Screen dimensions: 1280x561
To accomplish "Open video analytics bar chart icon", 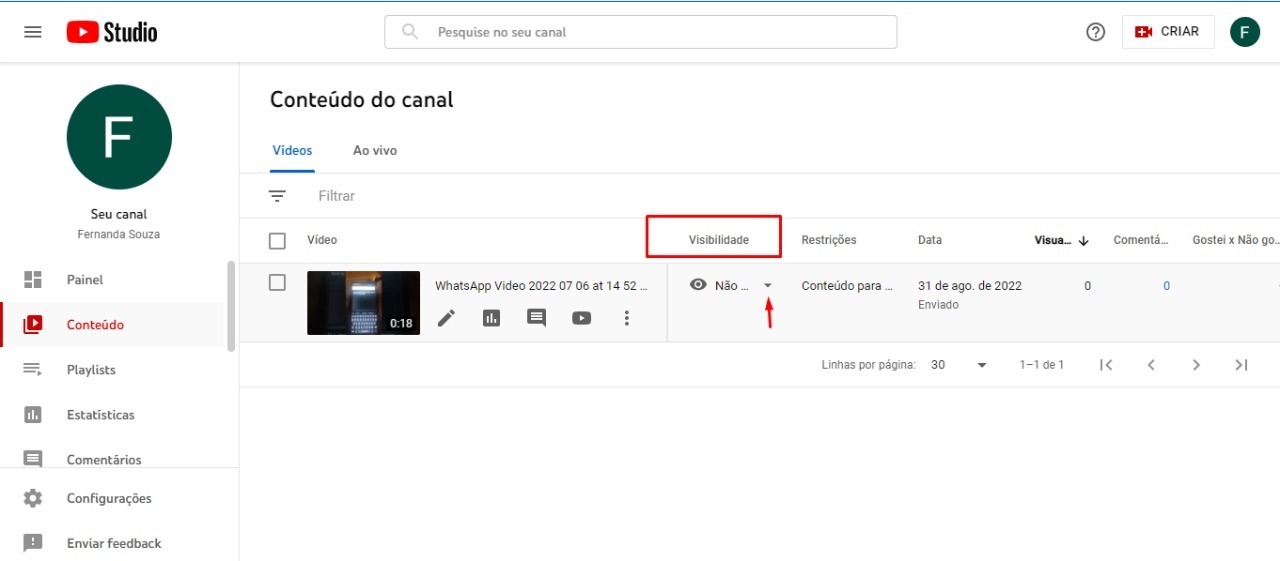I will point(491,318).
